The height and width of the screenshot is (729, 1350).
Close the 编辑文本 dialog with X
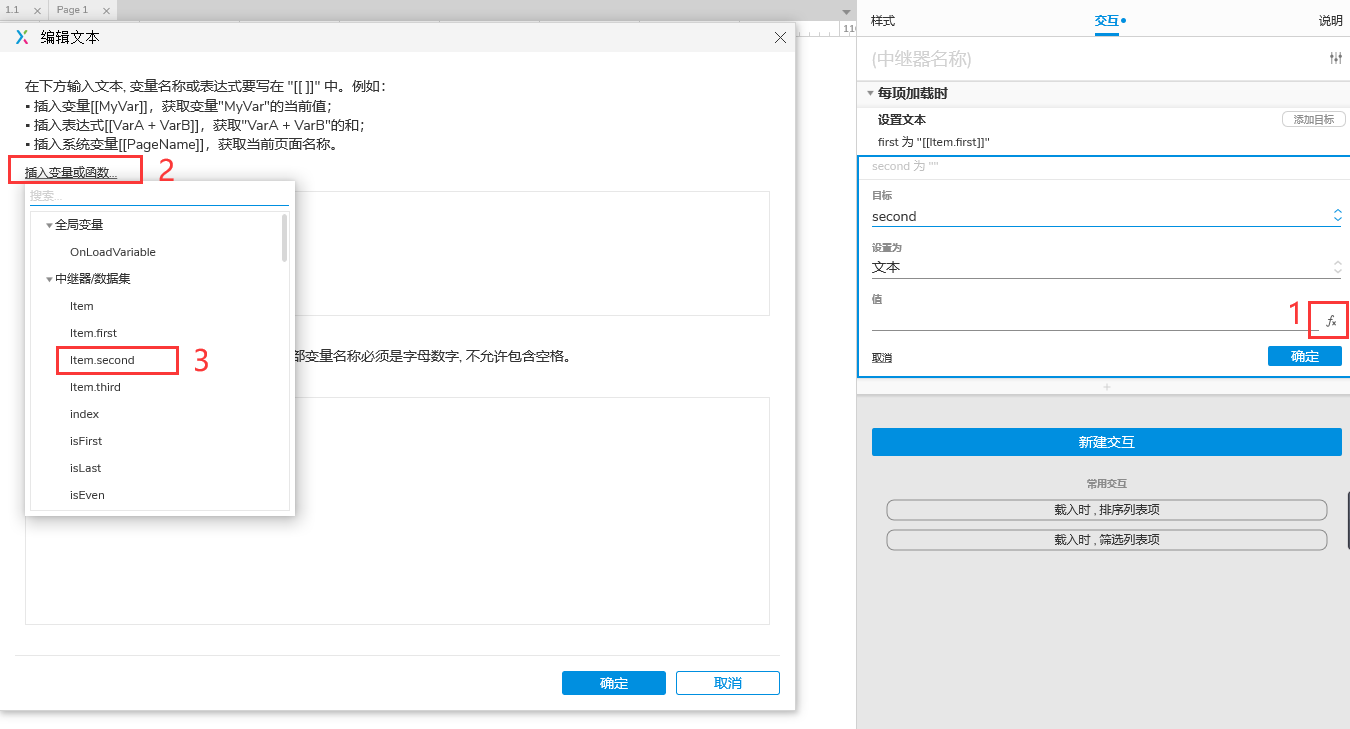click(781, 37)
